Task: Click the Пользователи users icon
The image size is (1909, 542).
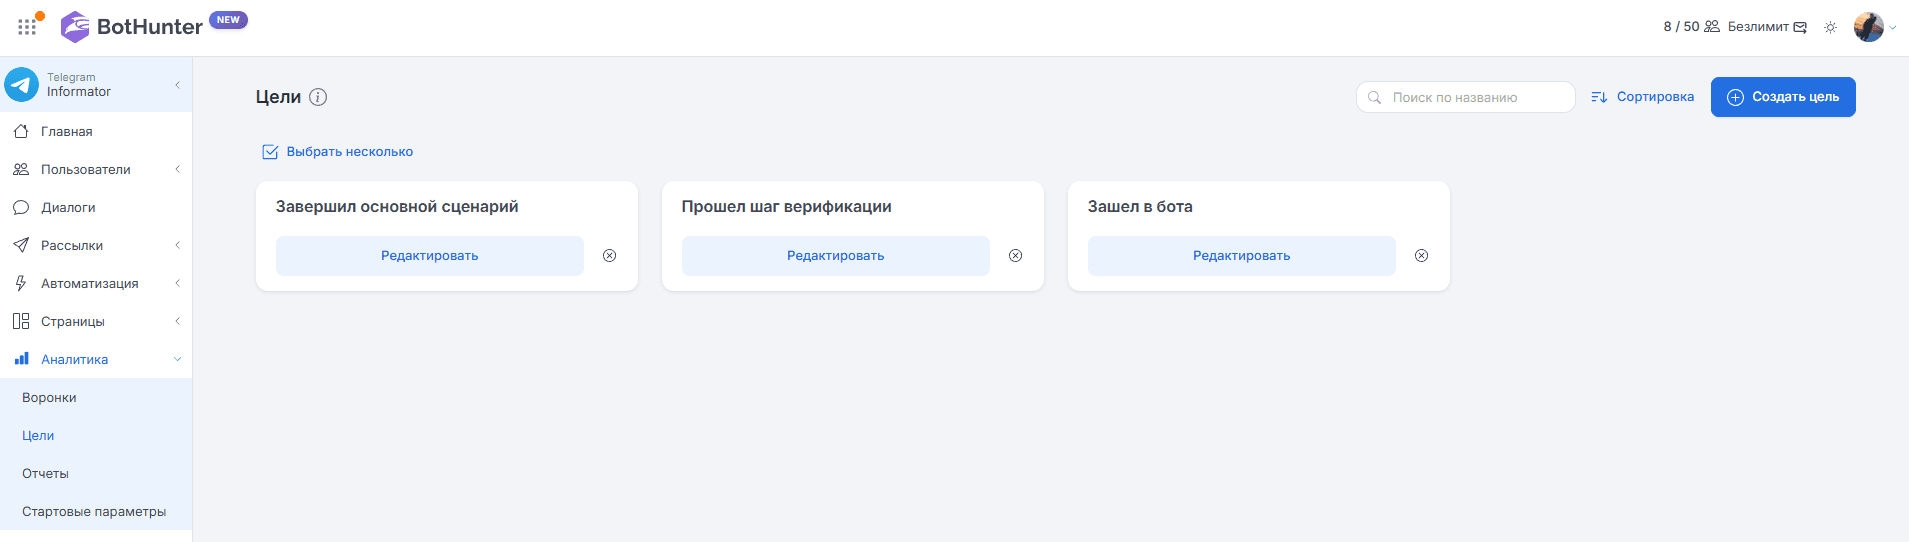Action: tap(21, 169)
